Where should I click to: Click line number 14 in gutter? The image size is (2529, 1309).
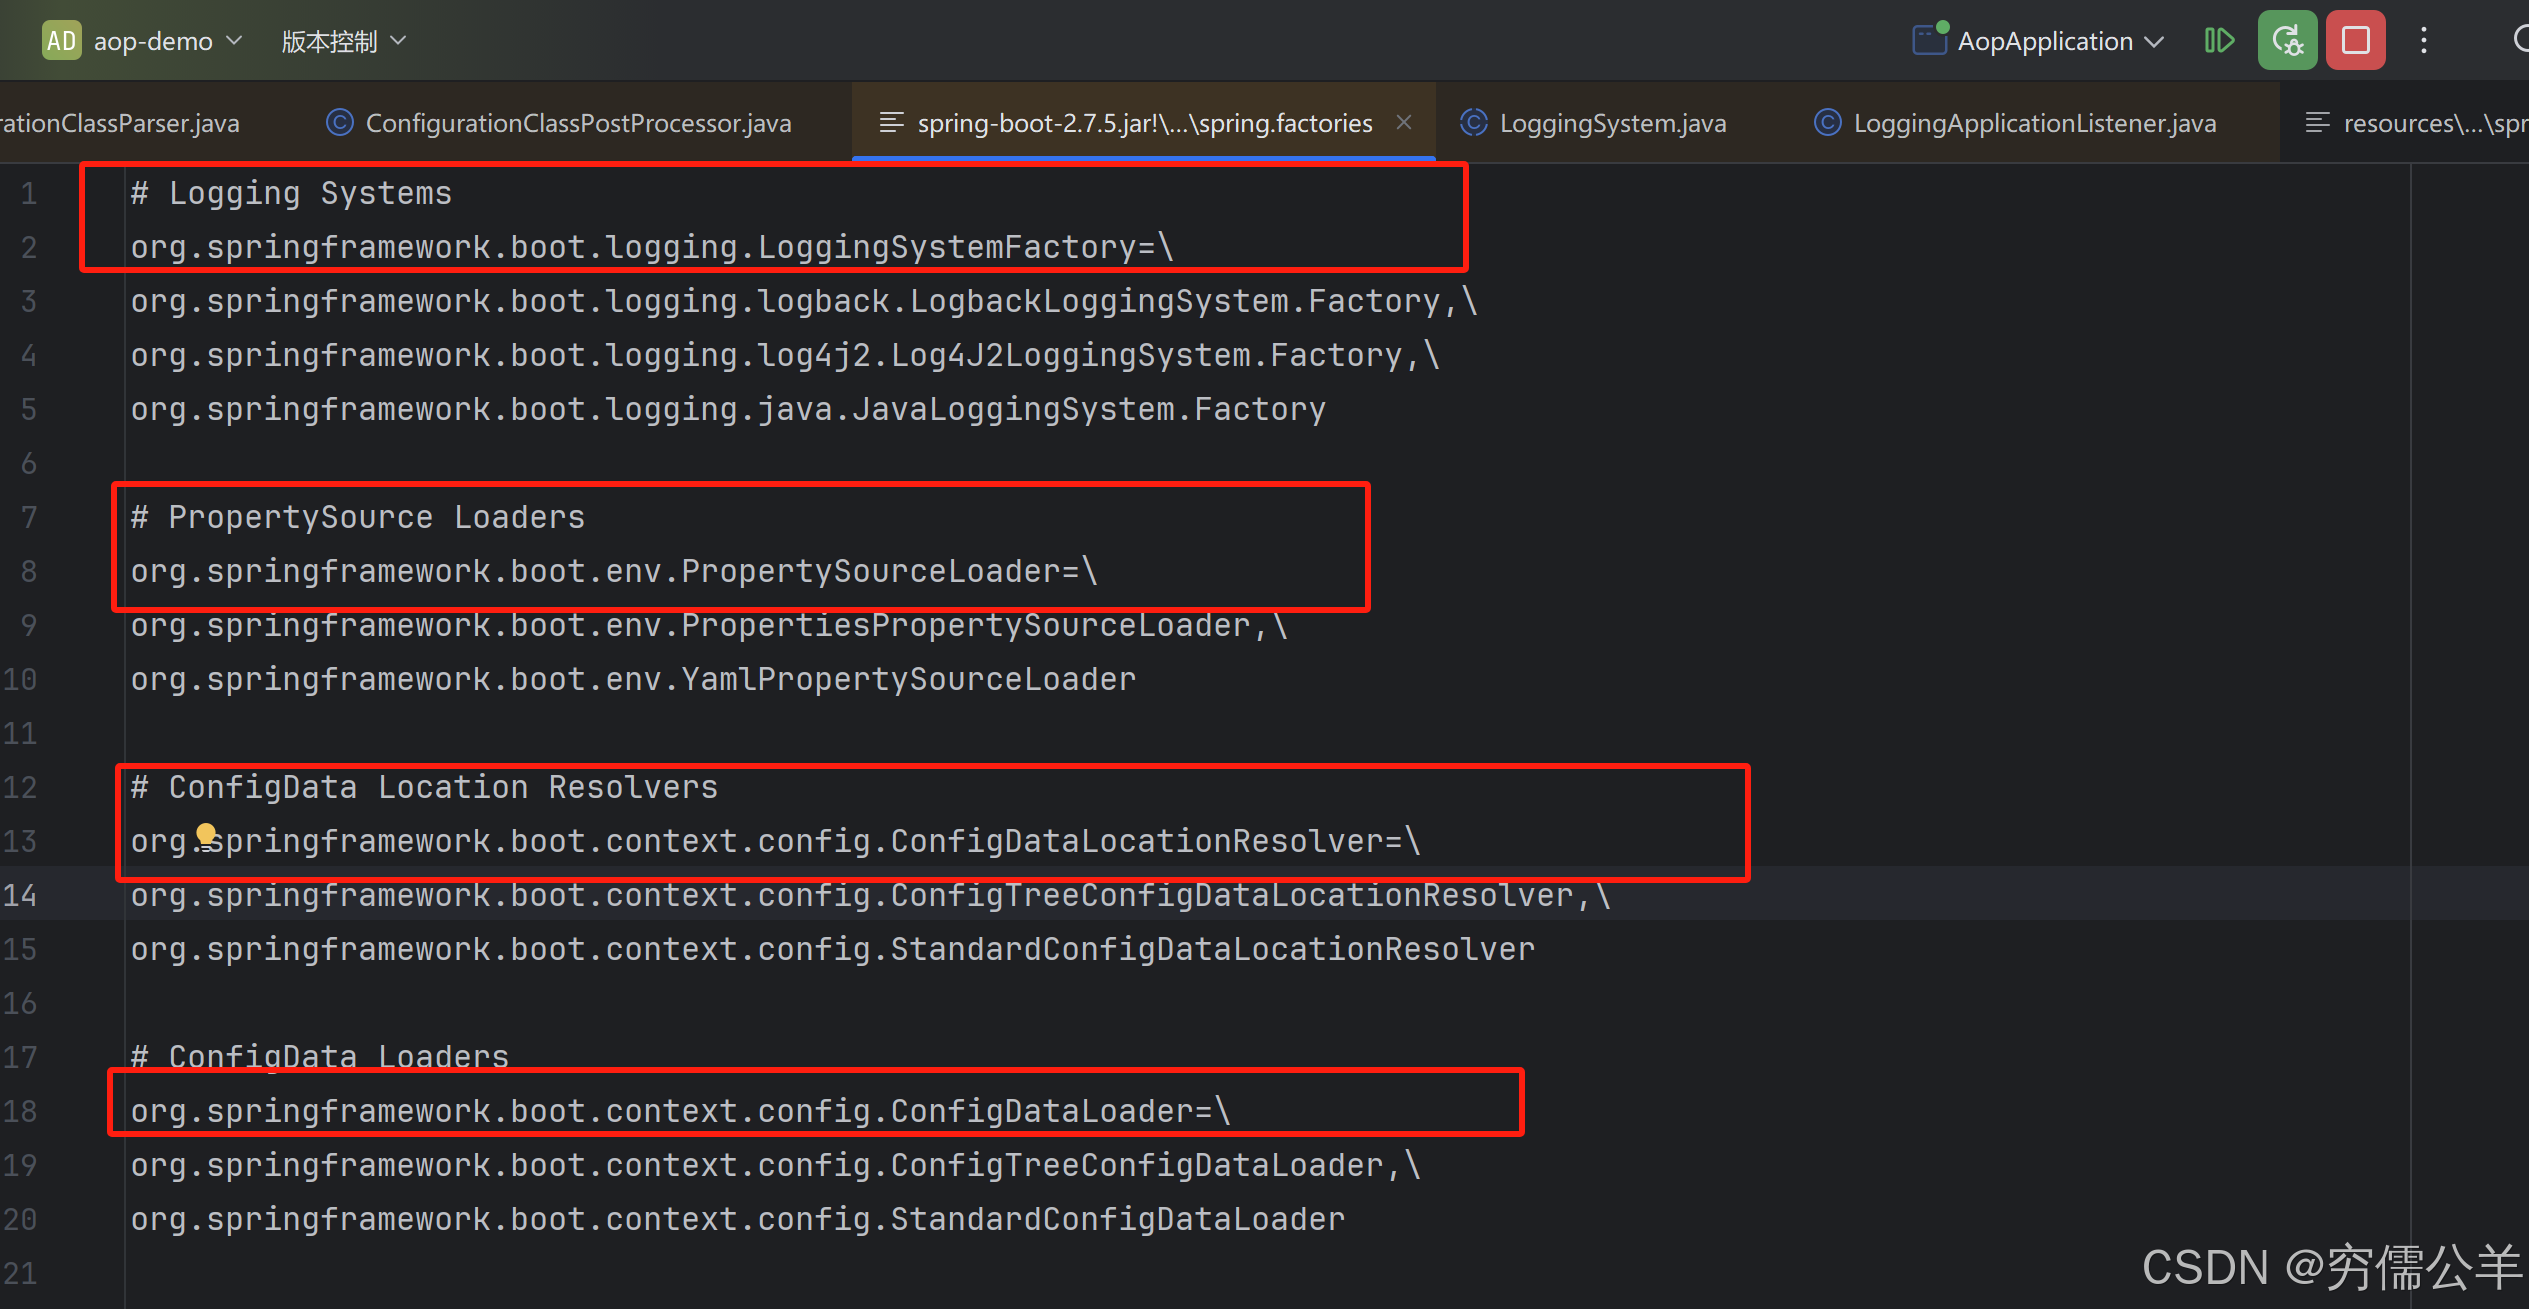[x=20, y=894]
